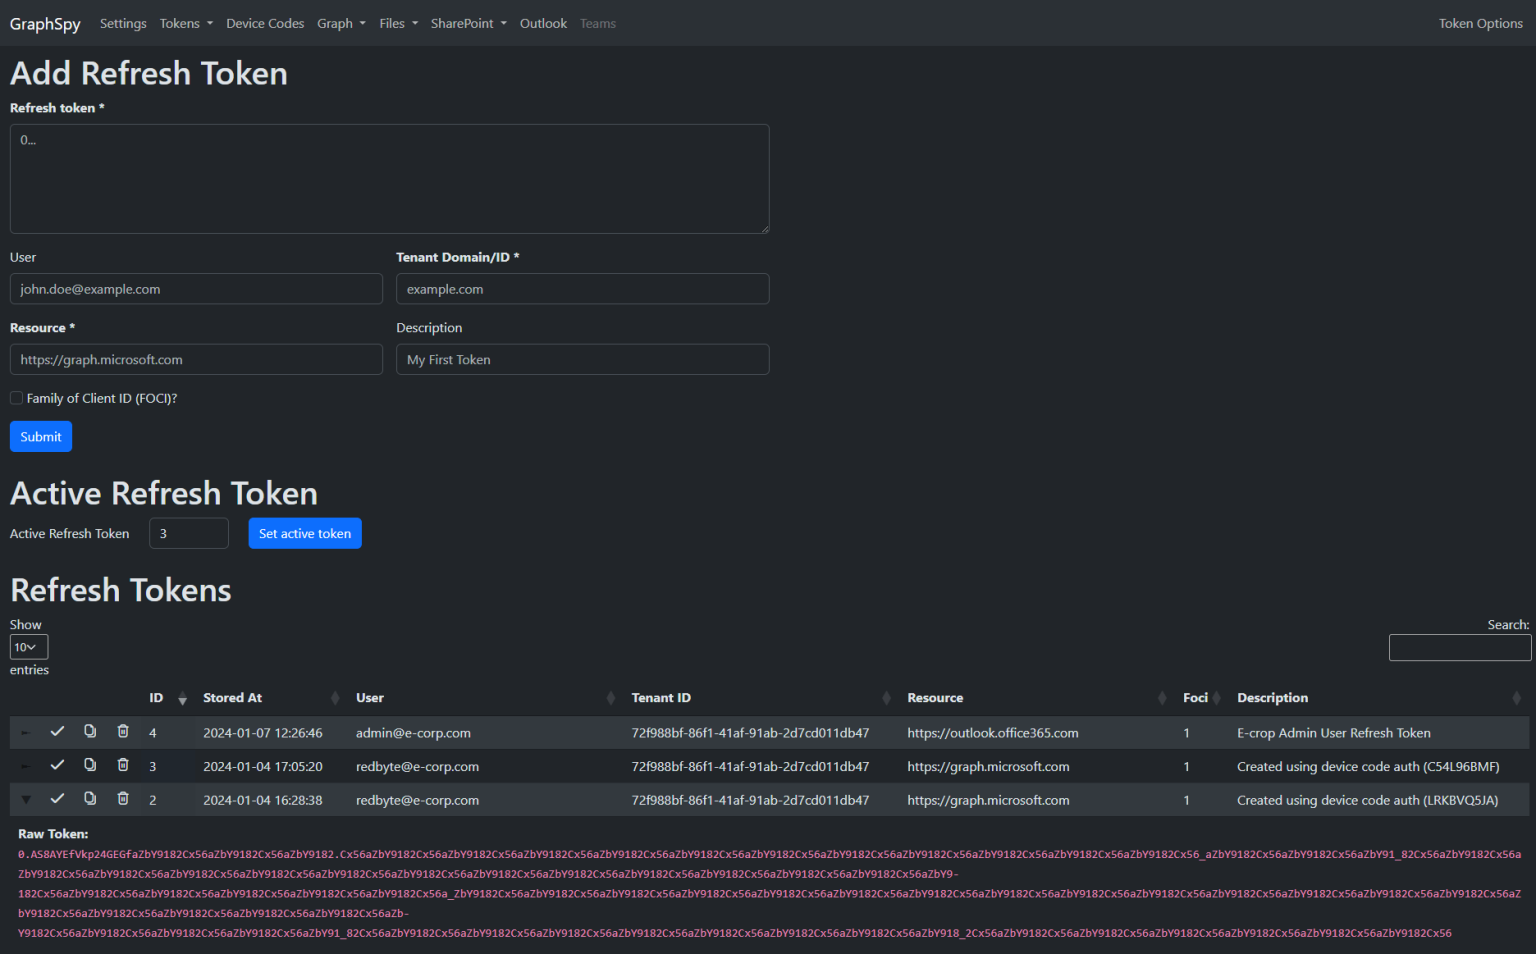1536x954 pixels.
Task: Submit the new refresh token form
Action: click(40, 436)
